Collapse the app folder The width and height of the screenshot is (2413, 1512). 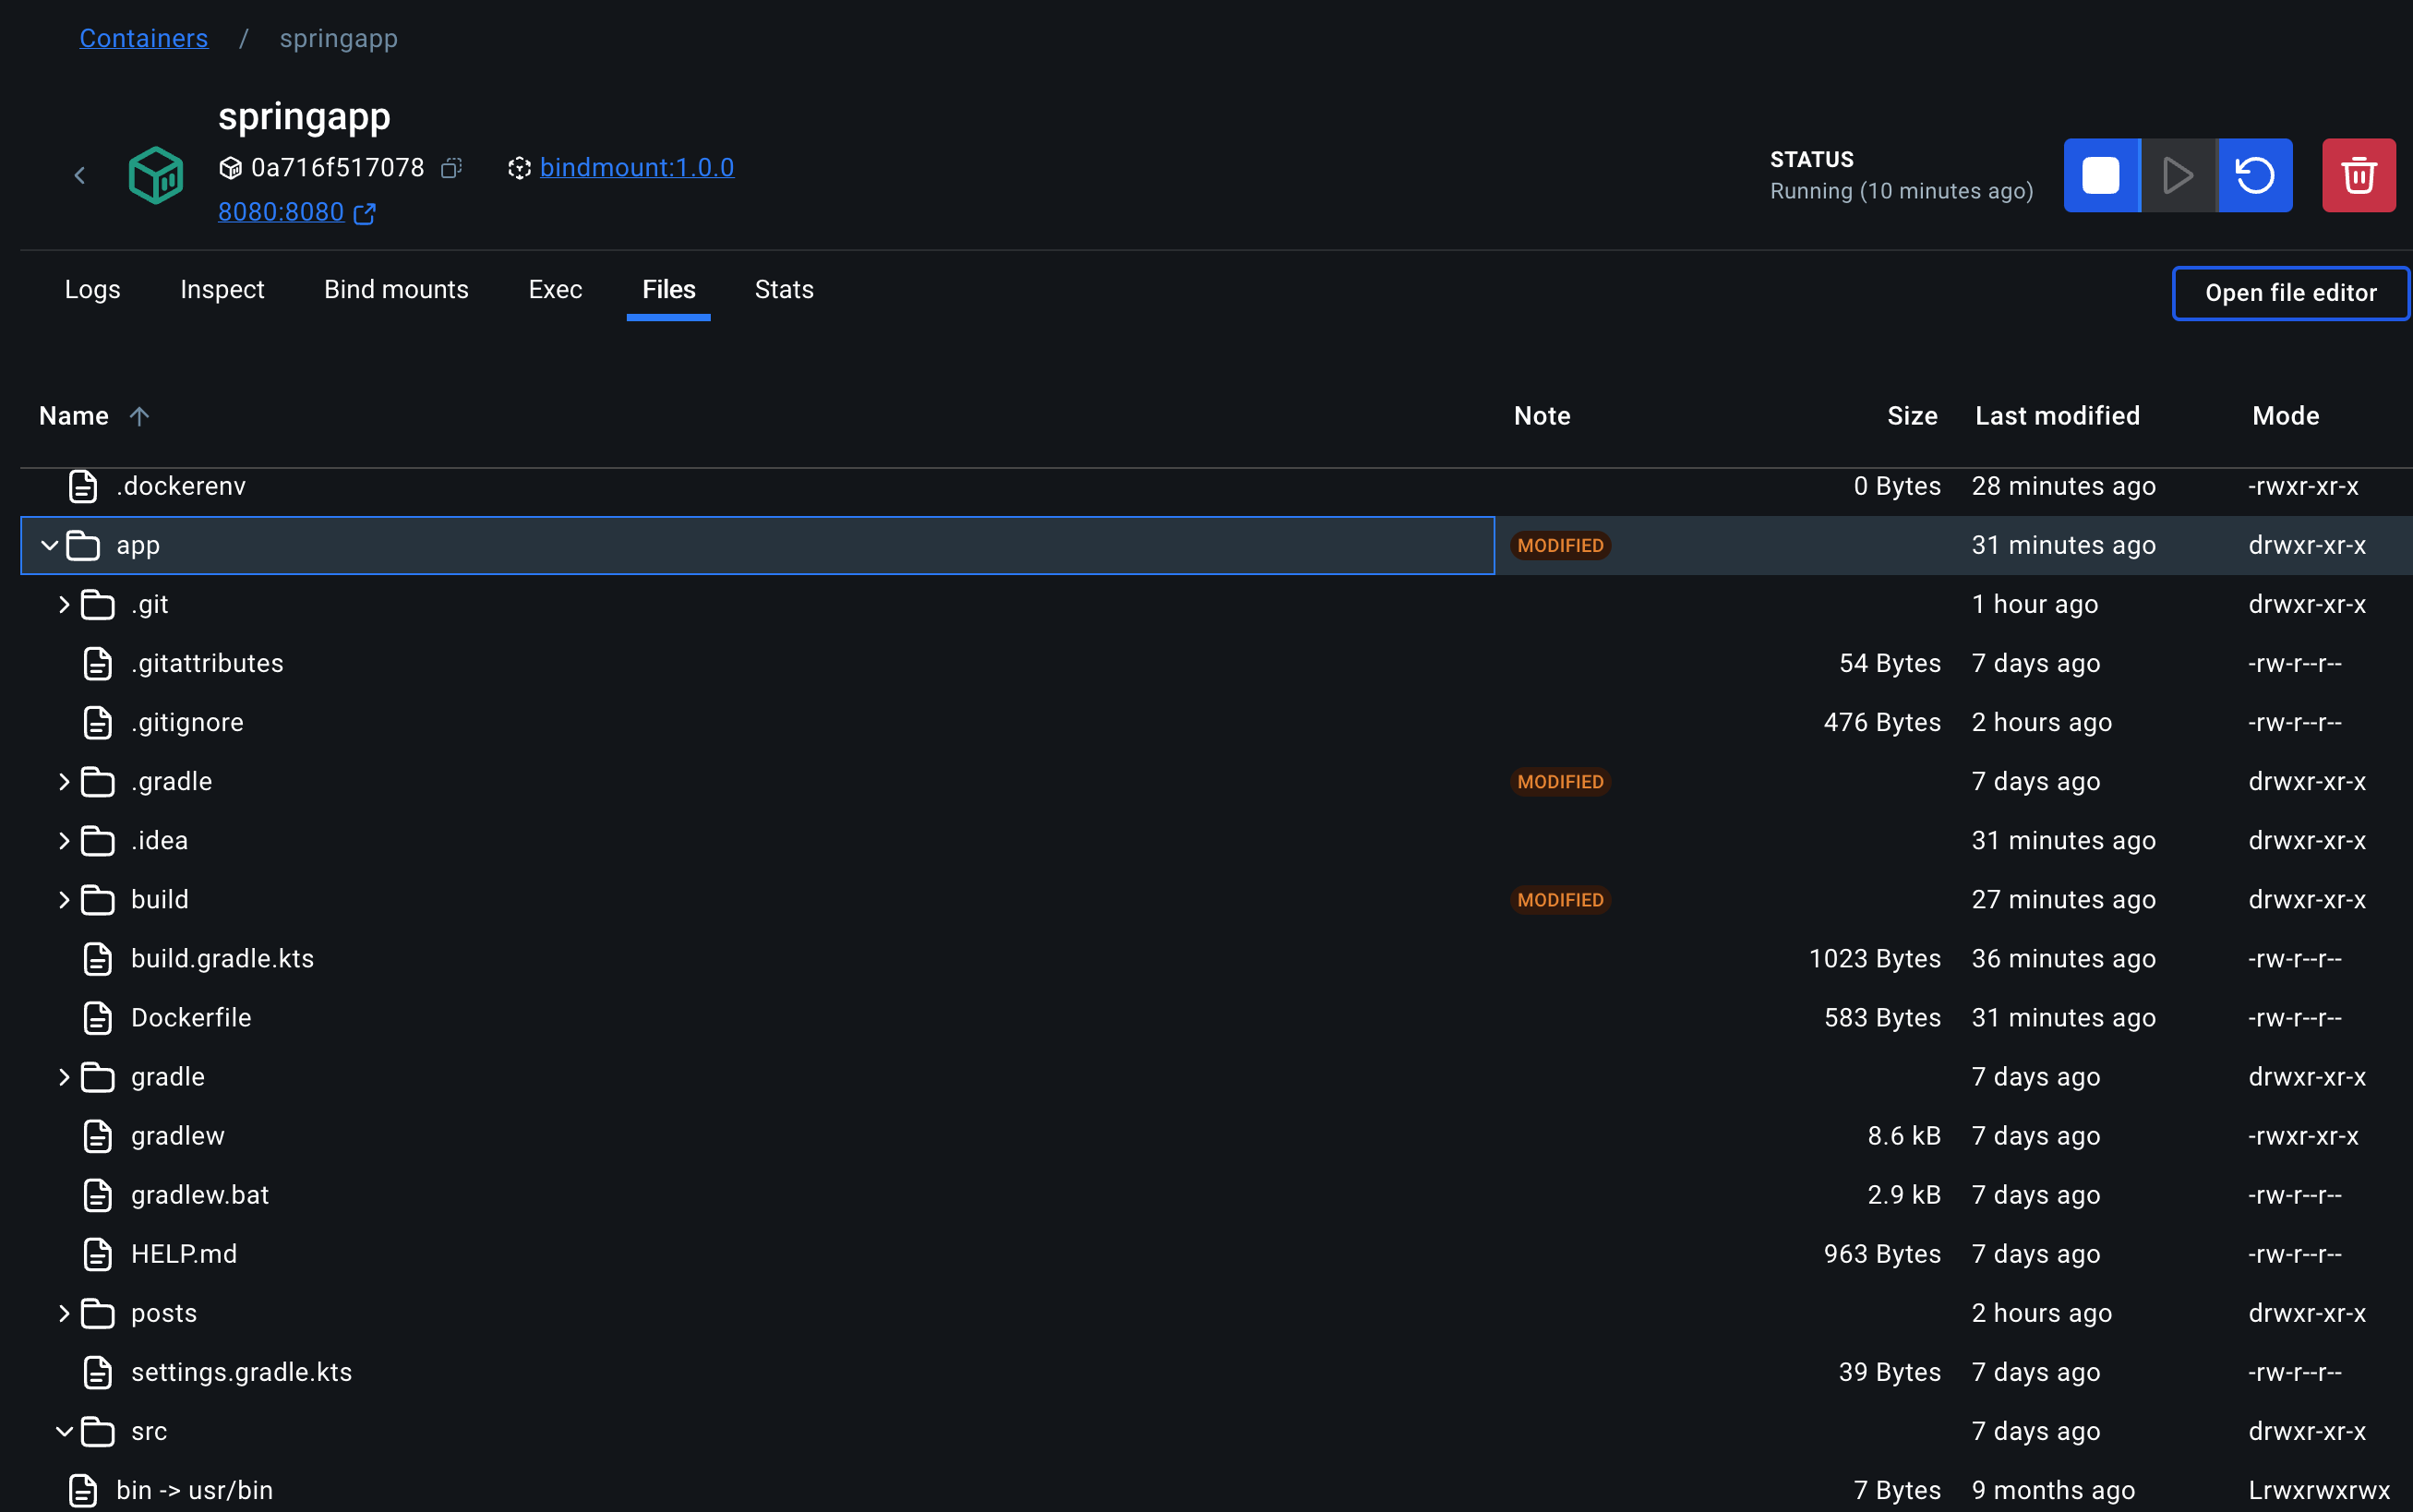[49, 546]
